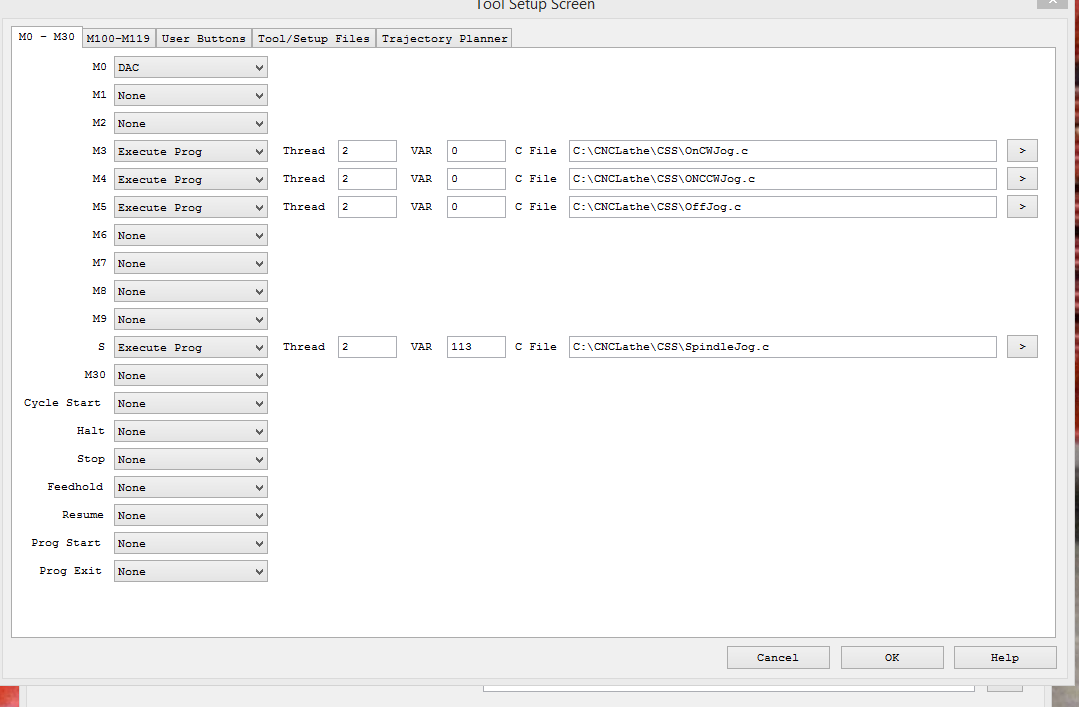Open the Tool/Setup Files tab
1079x707 pixels.
coord(313,39)
